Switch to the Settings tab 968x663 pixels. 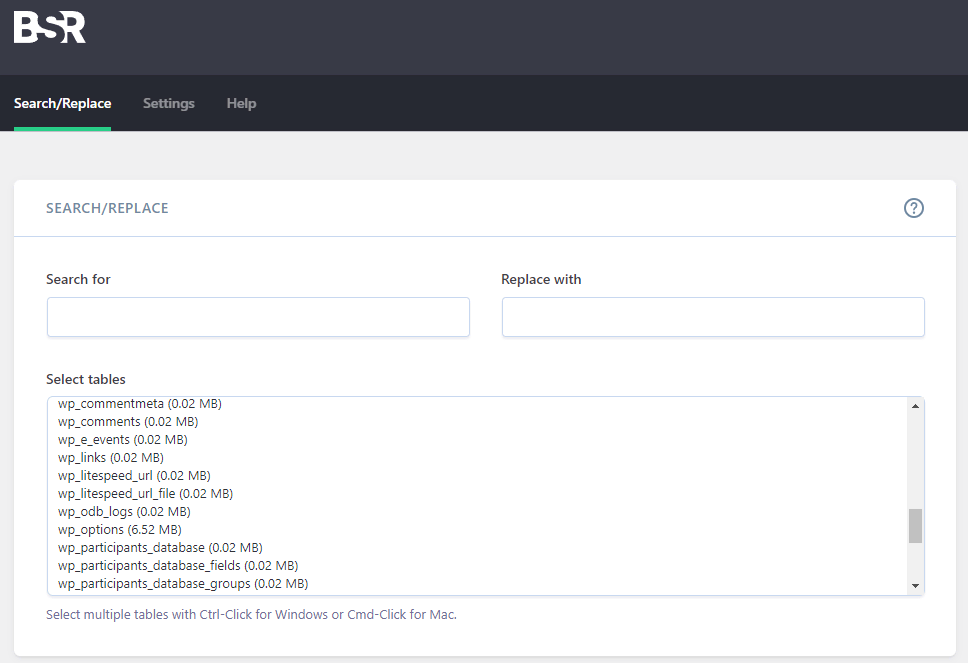click(x=169, y=103)
